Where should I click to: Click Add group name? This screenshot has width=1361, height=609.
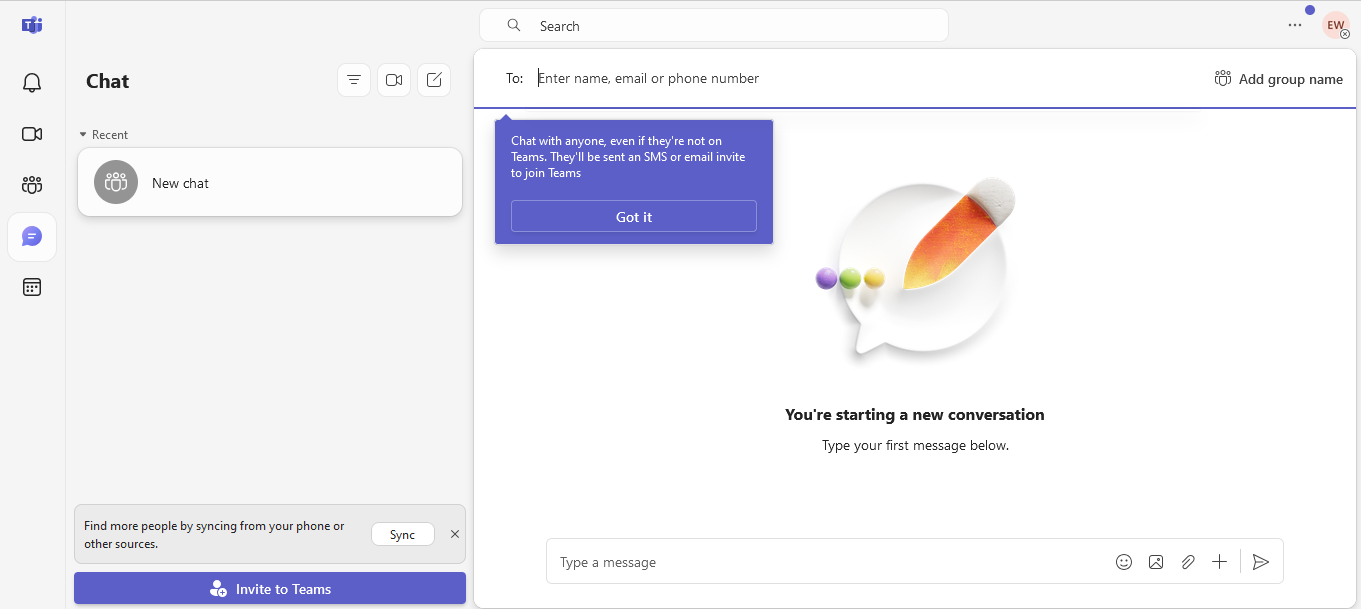click(x=1278, y=78)
